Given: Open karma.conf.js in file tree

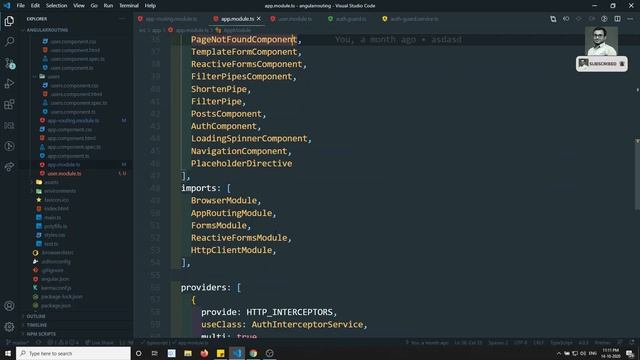Looking at the screenshot, I should (x=56, y=288).
